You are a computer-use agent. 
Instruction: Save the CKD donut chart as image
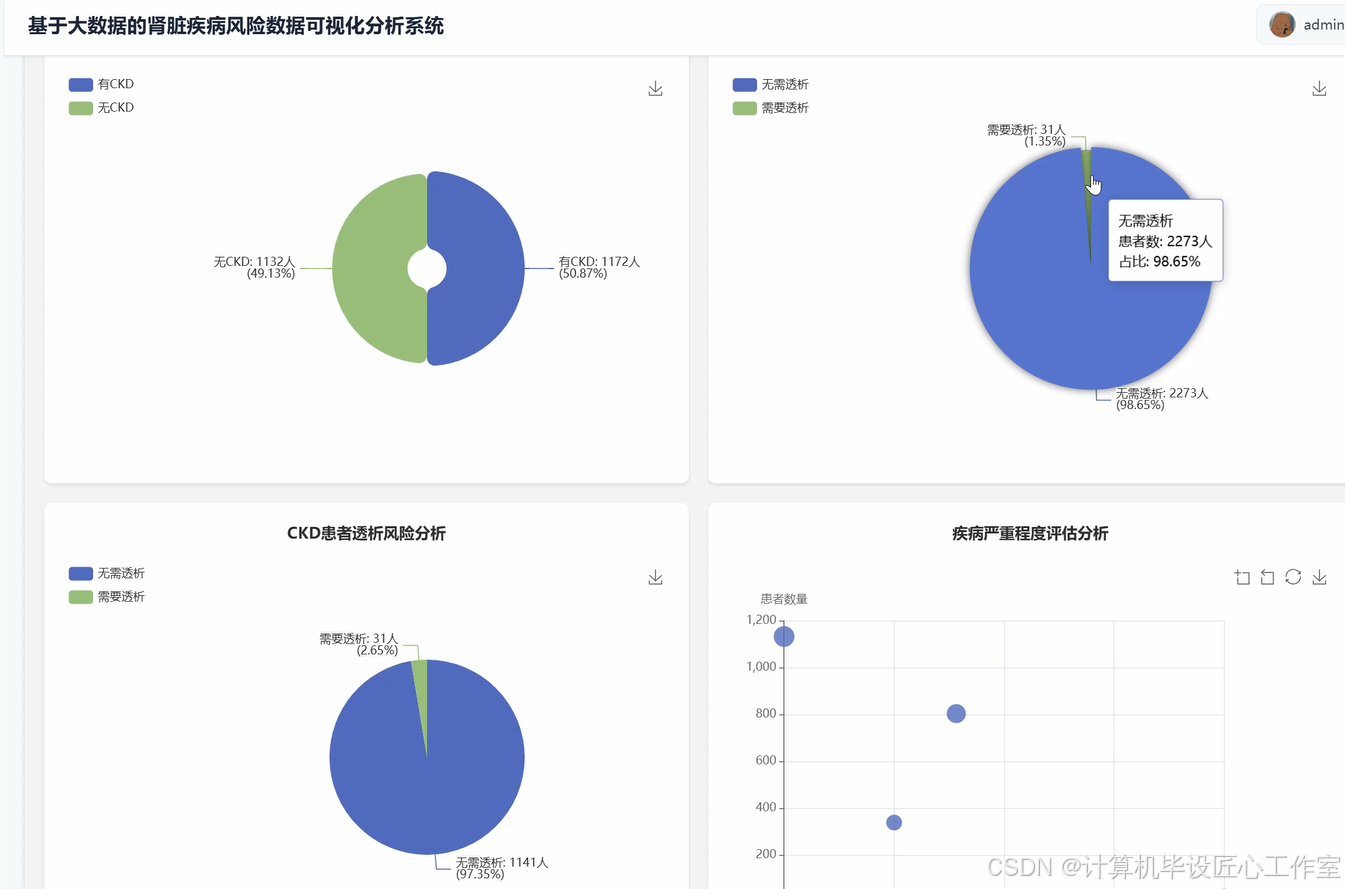(x=655, y=89)
